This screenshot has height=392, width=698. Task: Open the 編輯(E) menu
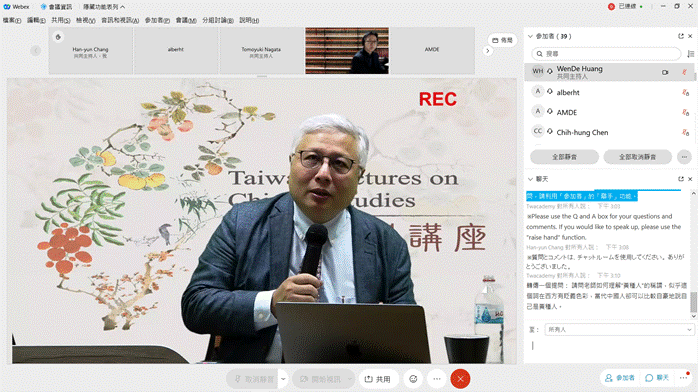36,20
